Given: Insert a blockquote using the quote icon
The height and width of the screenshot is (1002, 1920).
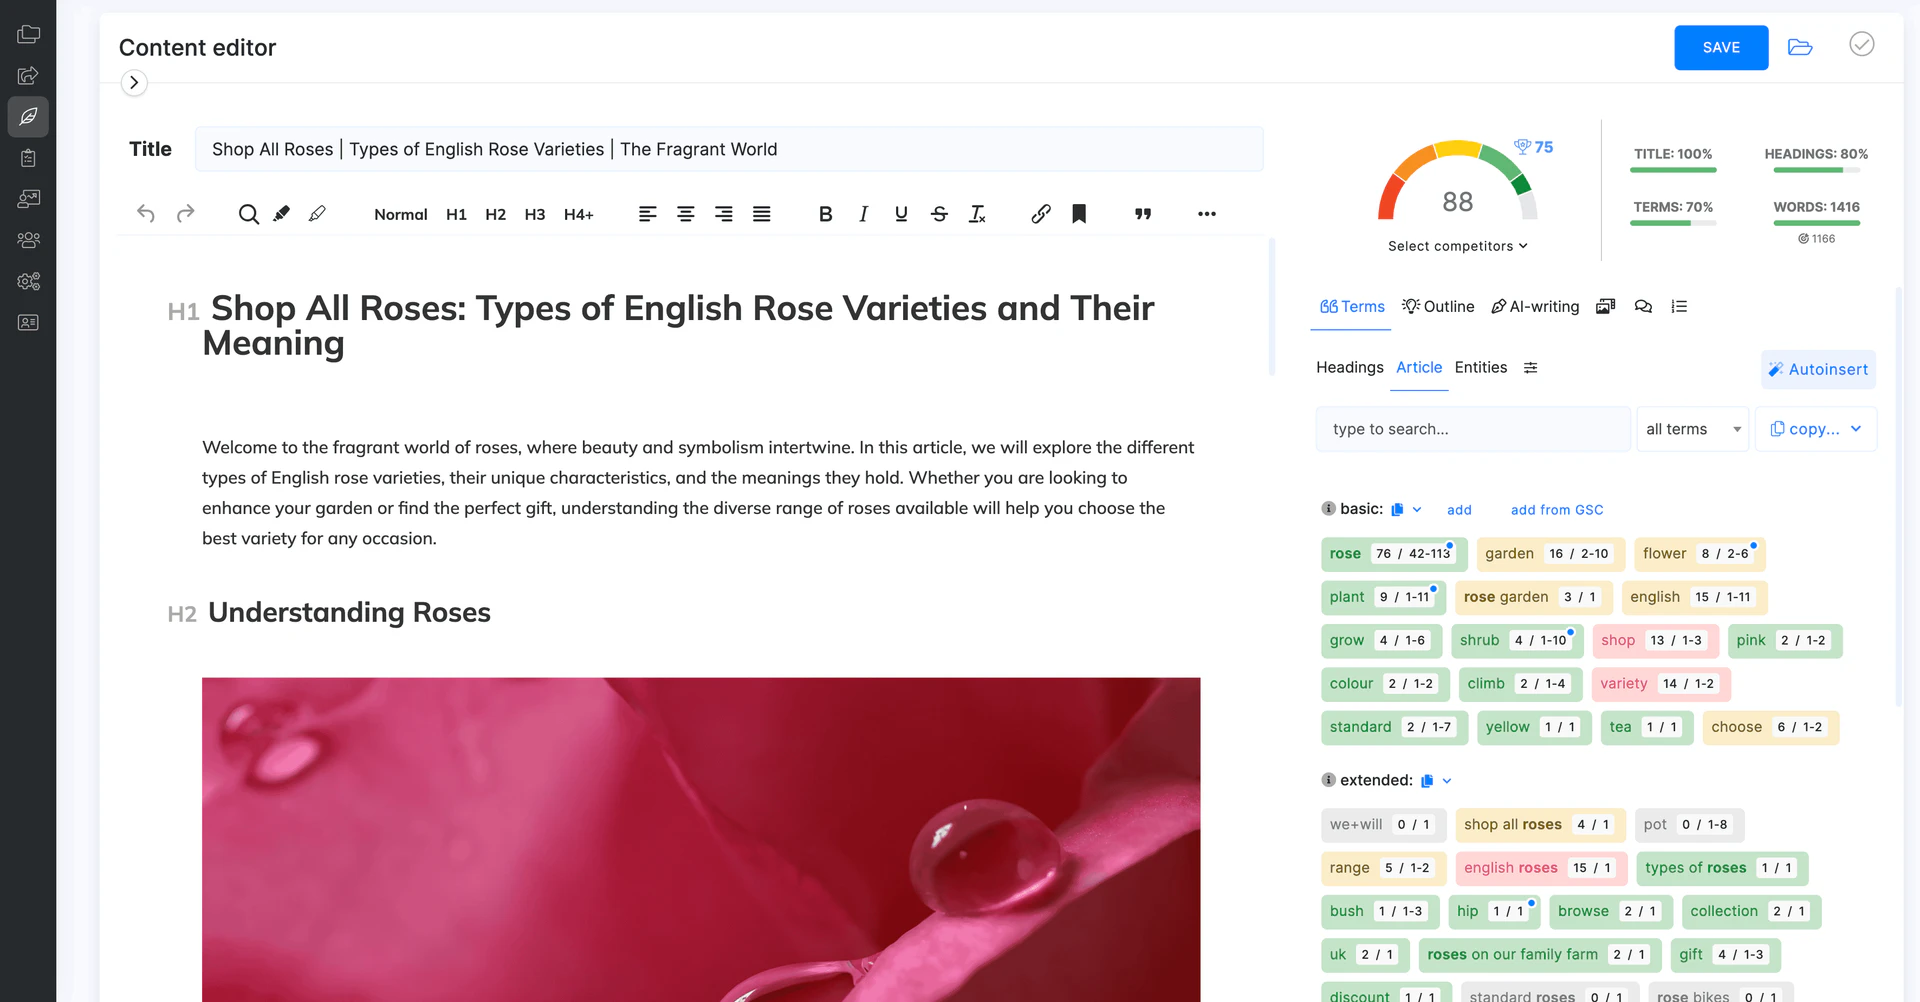Looking at the screenshot, I should pos(1143,214).
